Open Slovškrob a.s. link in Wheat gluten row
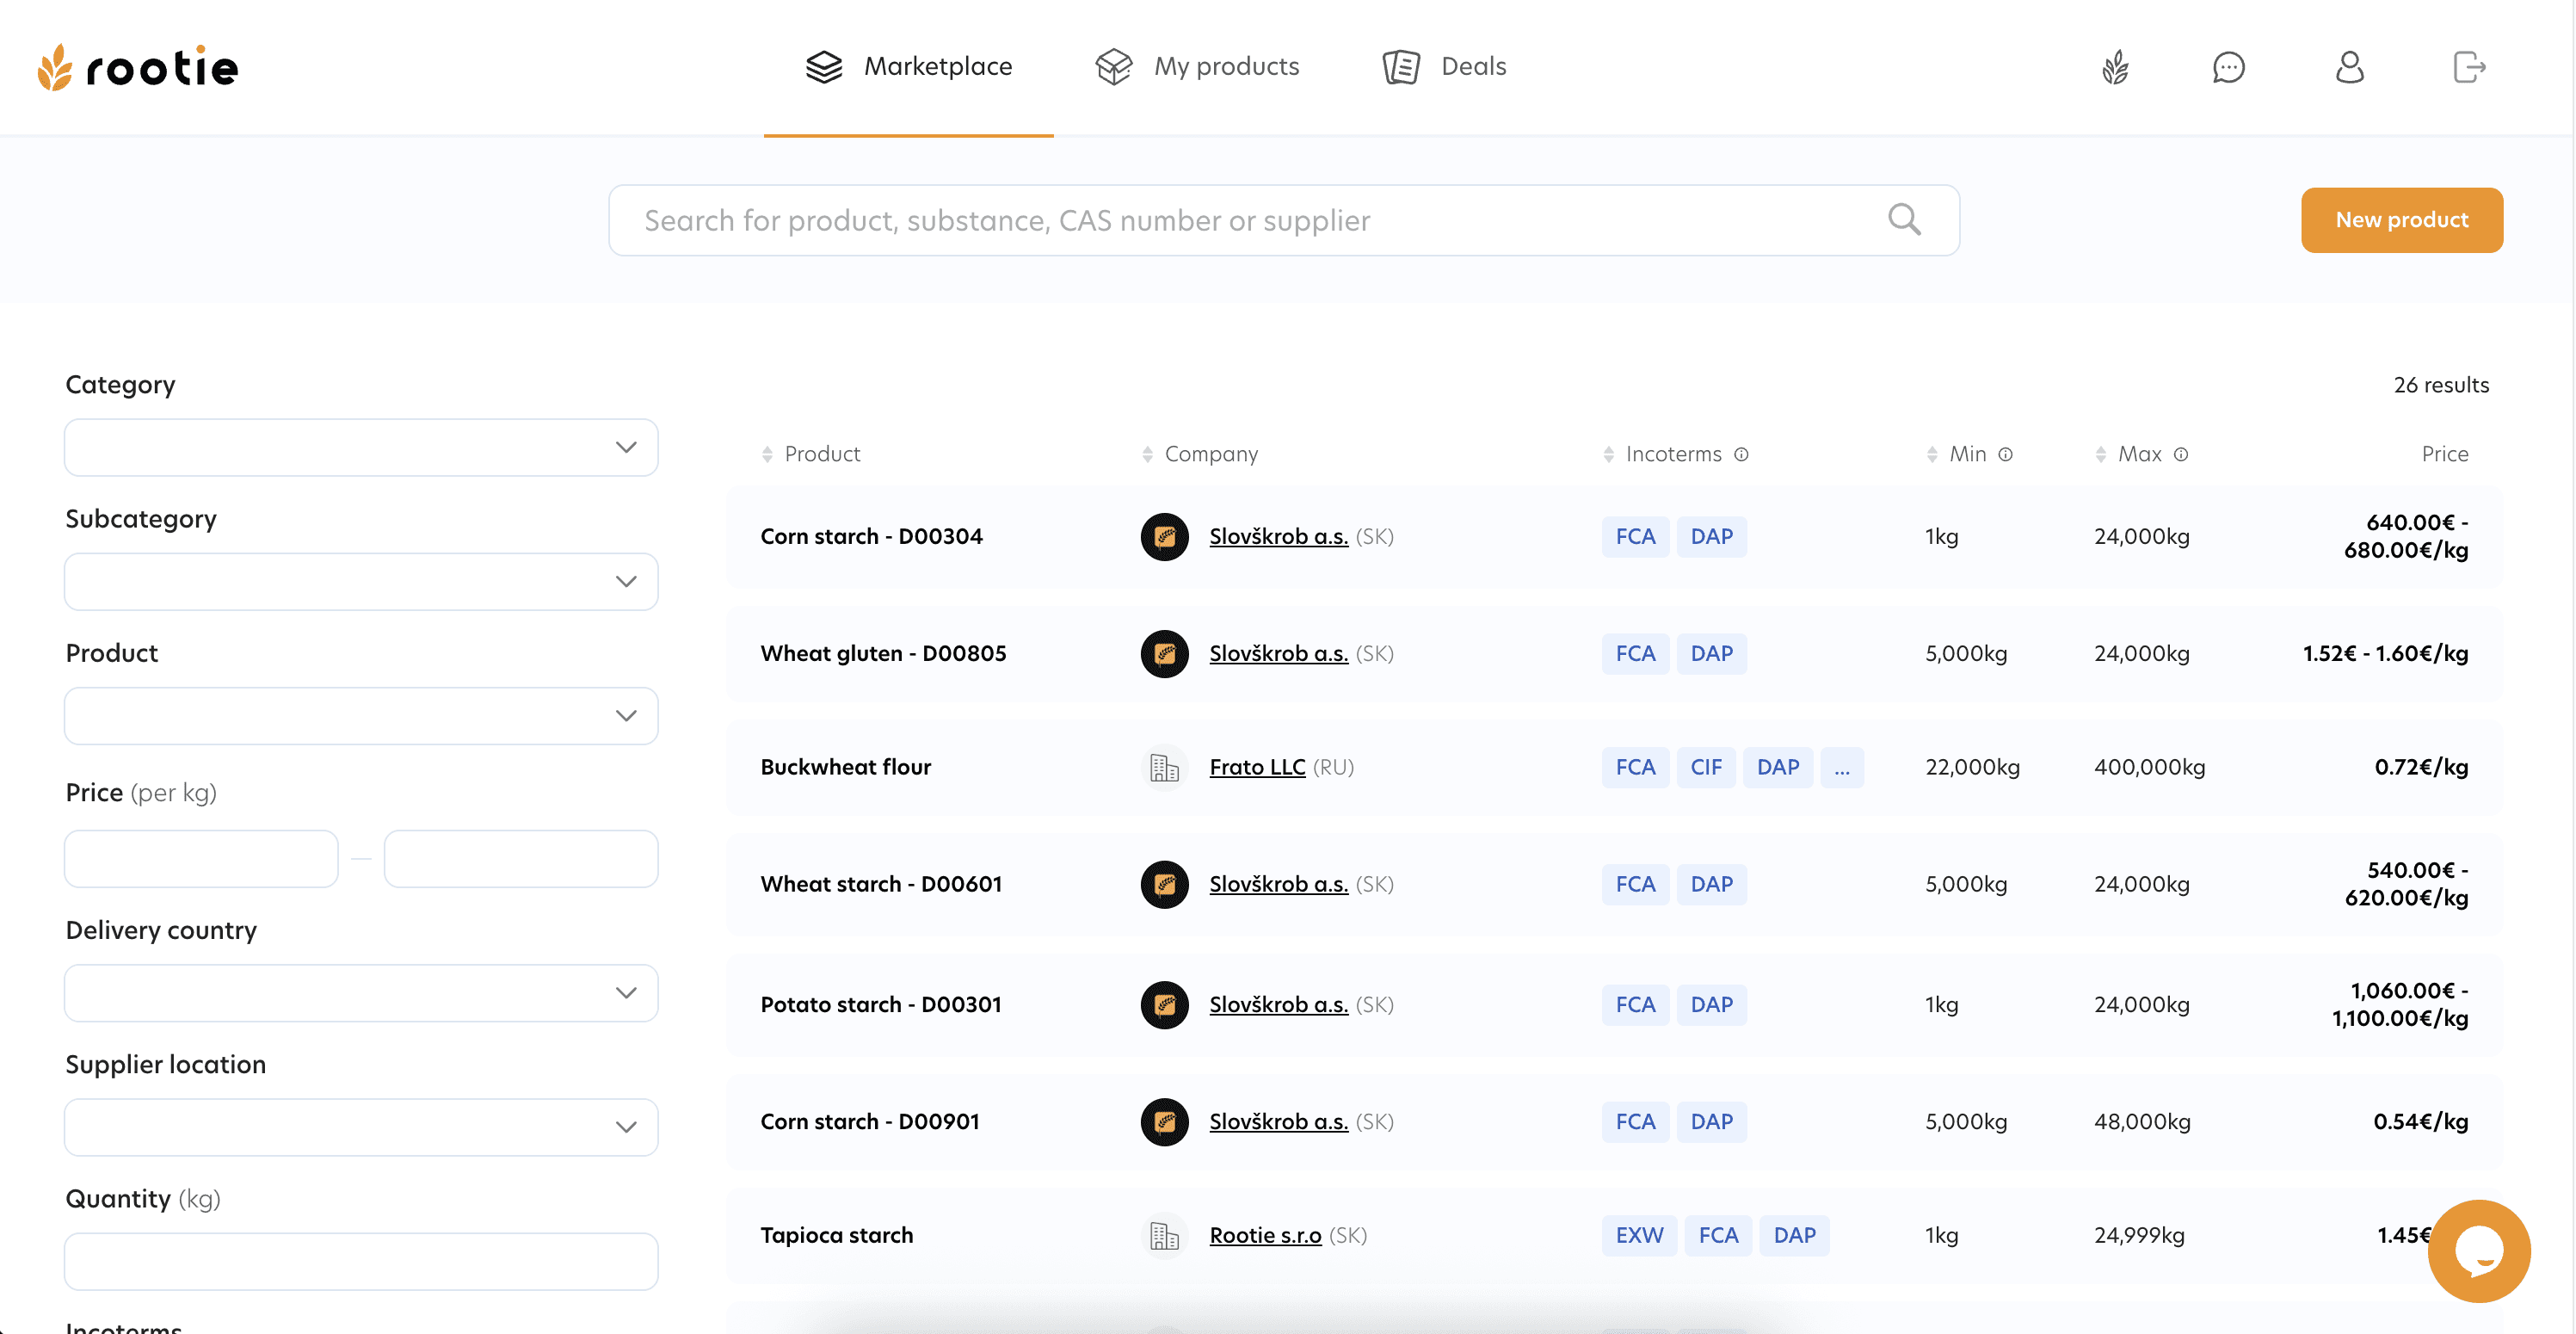2576x1334 pixels. click(1278, 654)
